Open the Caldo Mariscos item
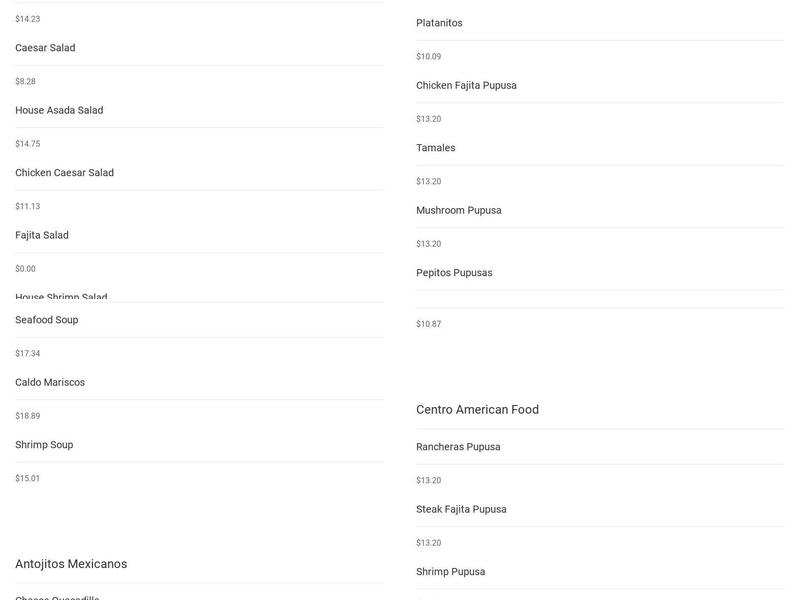Screen dimensions: 800x600 tap(50, 382)
